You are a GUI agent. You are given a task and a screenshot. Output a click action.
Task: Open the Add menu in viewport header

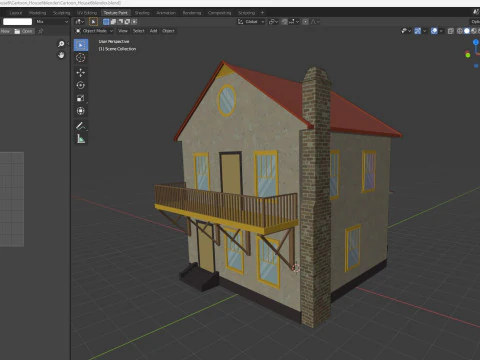pos(153,31)
